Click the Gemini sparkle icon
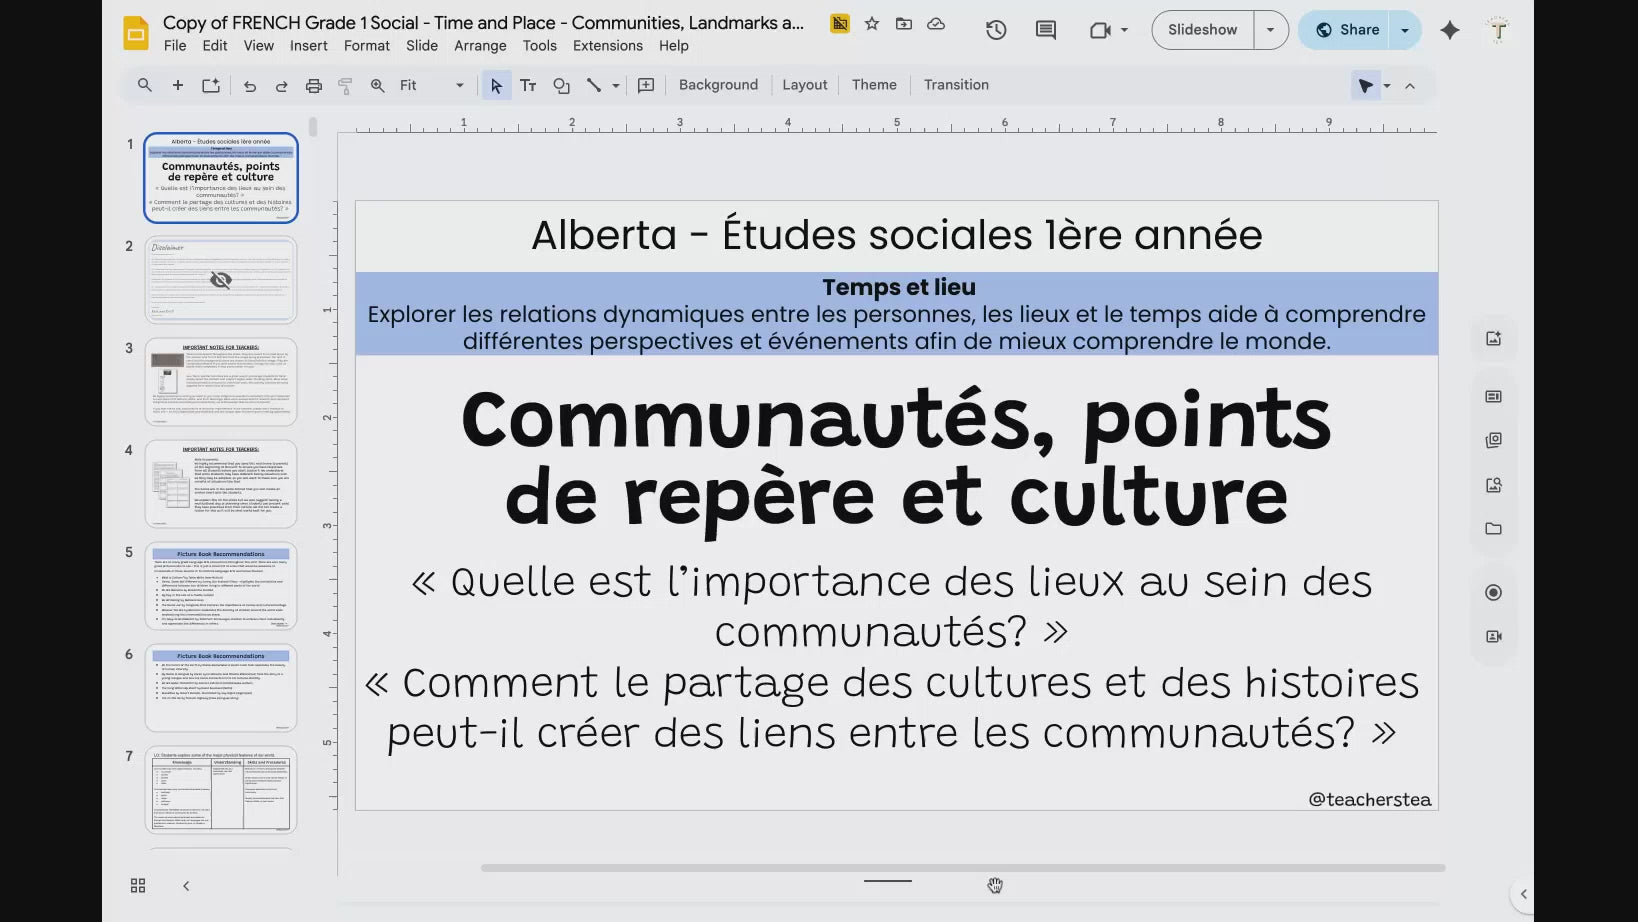 [x=1449, y=30]
